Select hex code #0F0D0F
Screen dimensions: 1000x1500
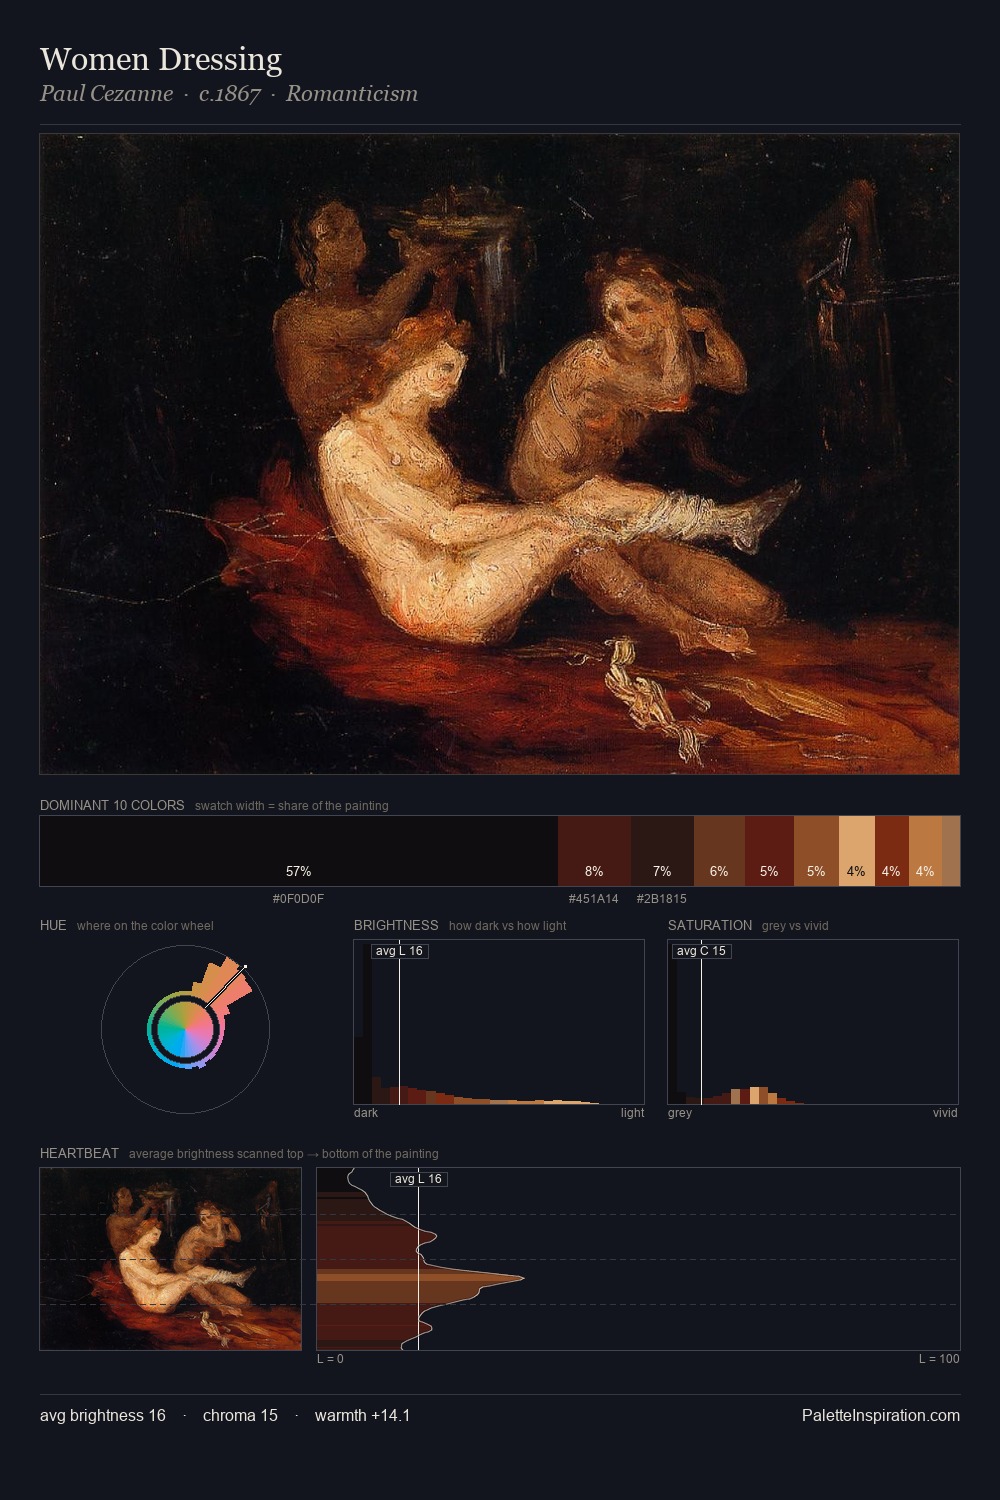coord(298,898)
